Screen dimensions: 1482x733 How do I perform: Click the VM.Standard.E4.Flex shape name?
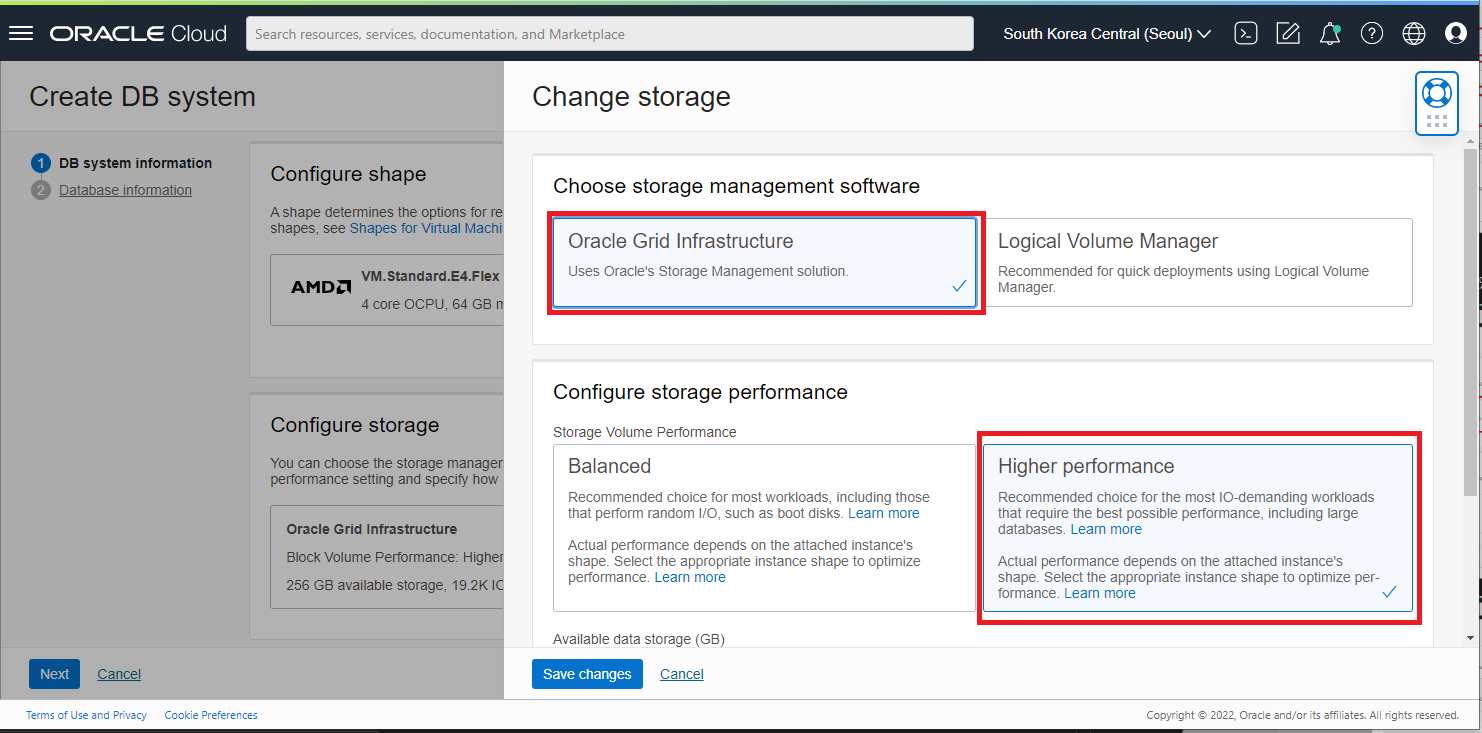tap(431, 276)
